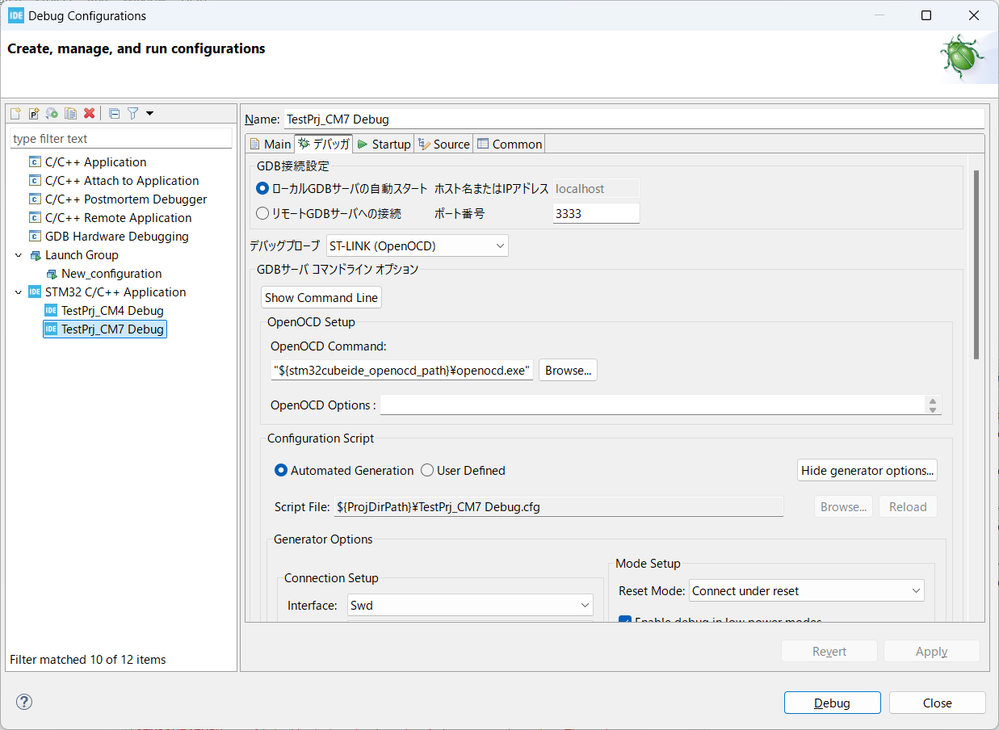
Task: Click the filter launch configurations funnel icon
Action: (x=132, y=114)
